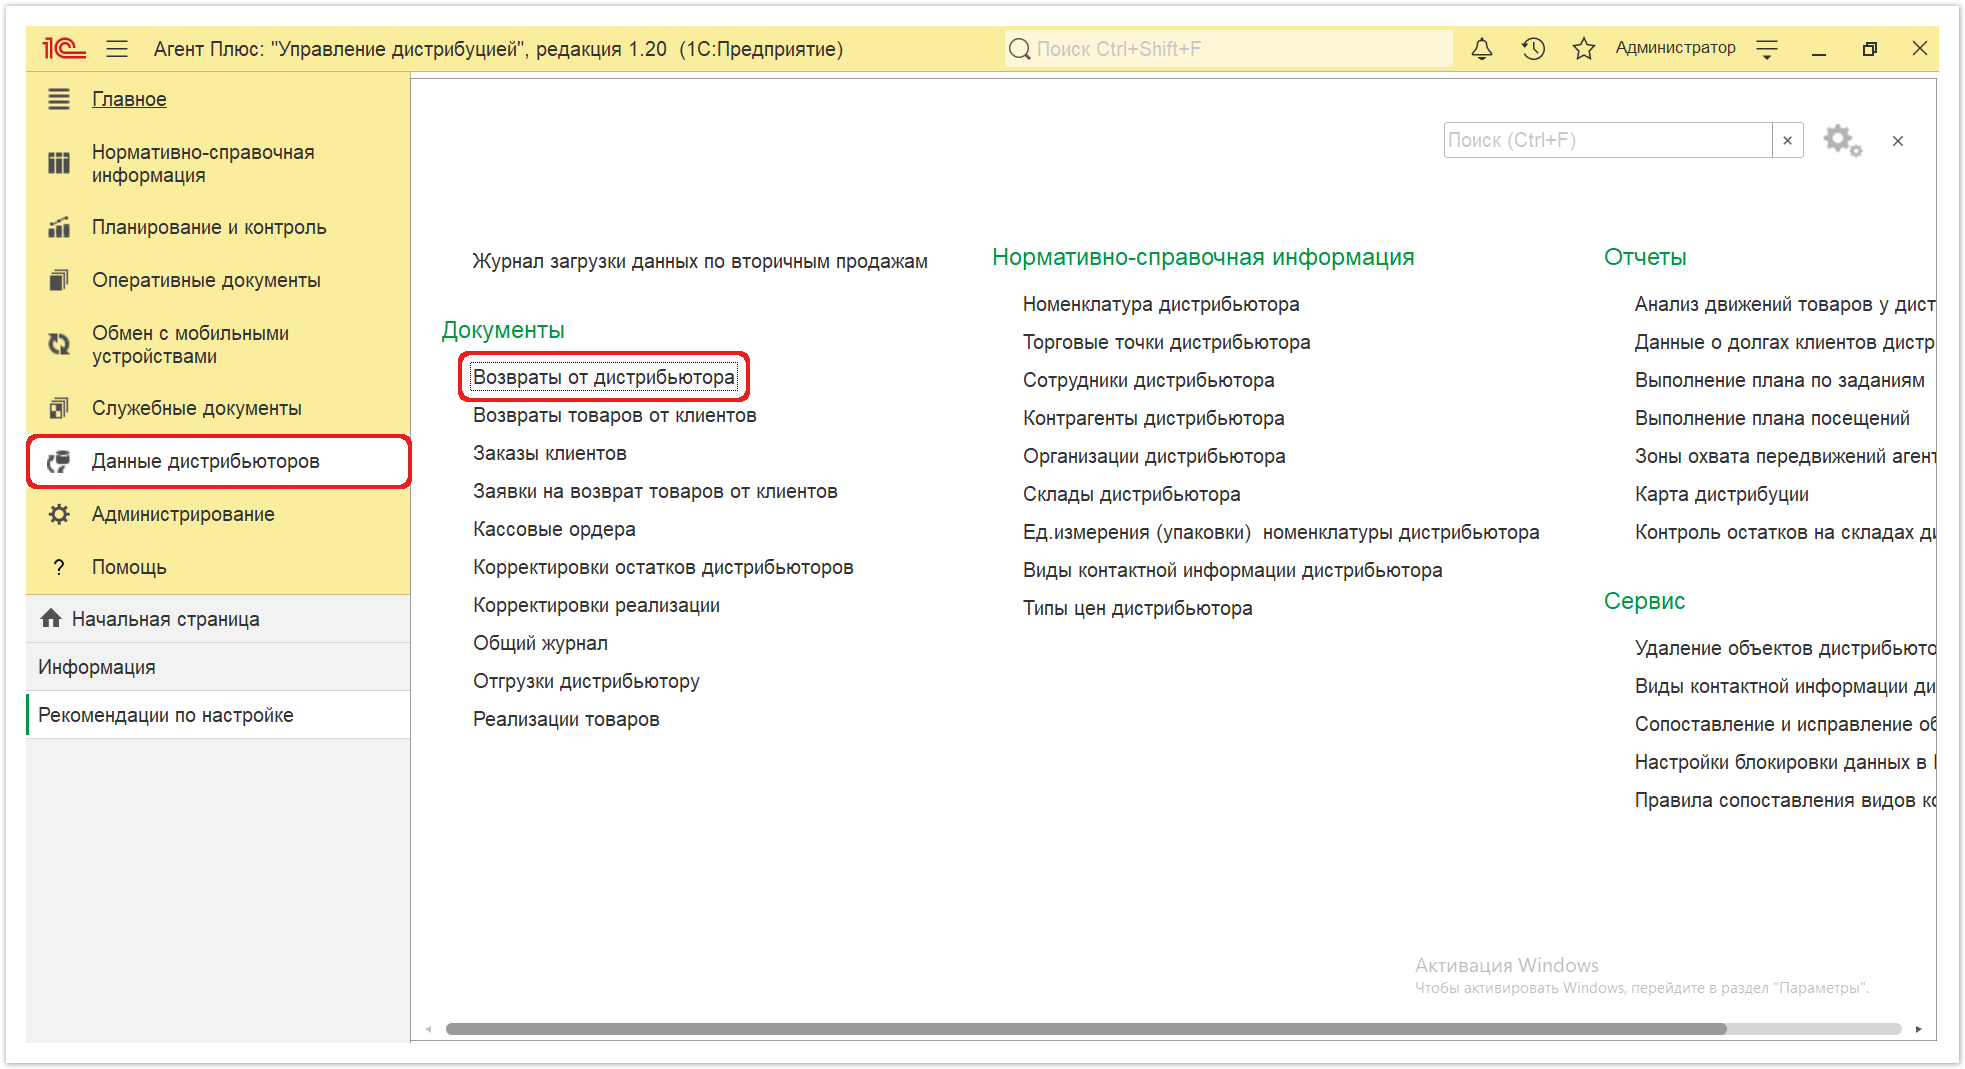
Task: Switch to Рекомендации по настройке tab
Action: click(218, 715)
